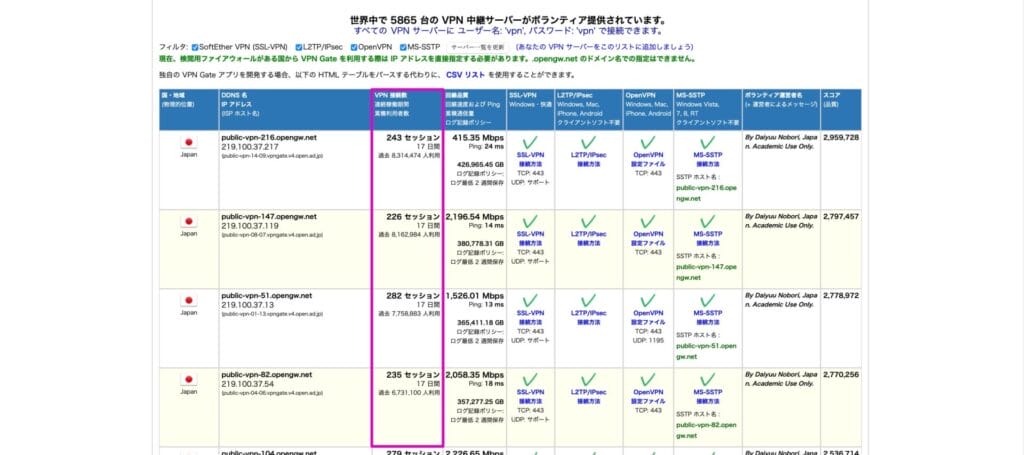
Task: Click L2TP/IPsec checkmark icon in public-vpn-147 row
Action: [588, 222]
